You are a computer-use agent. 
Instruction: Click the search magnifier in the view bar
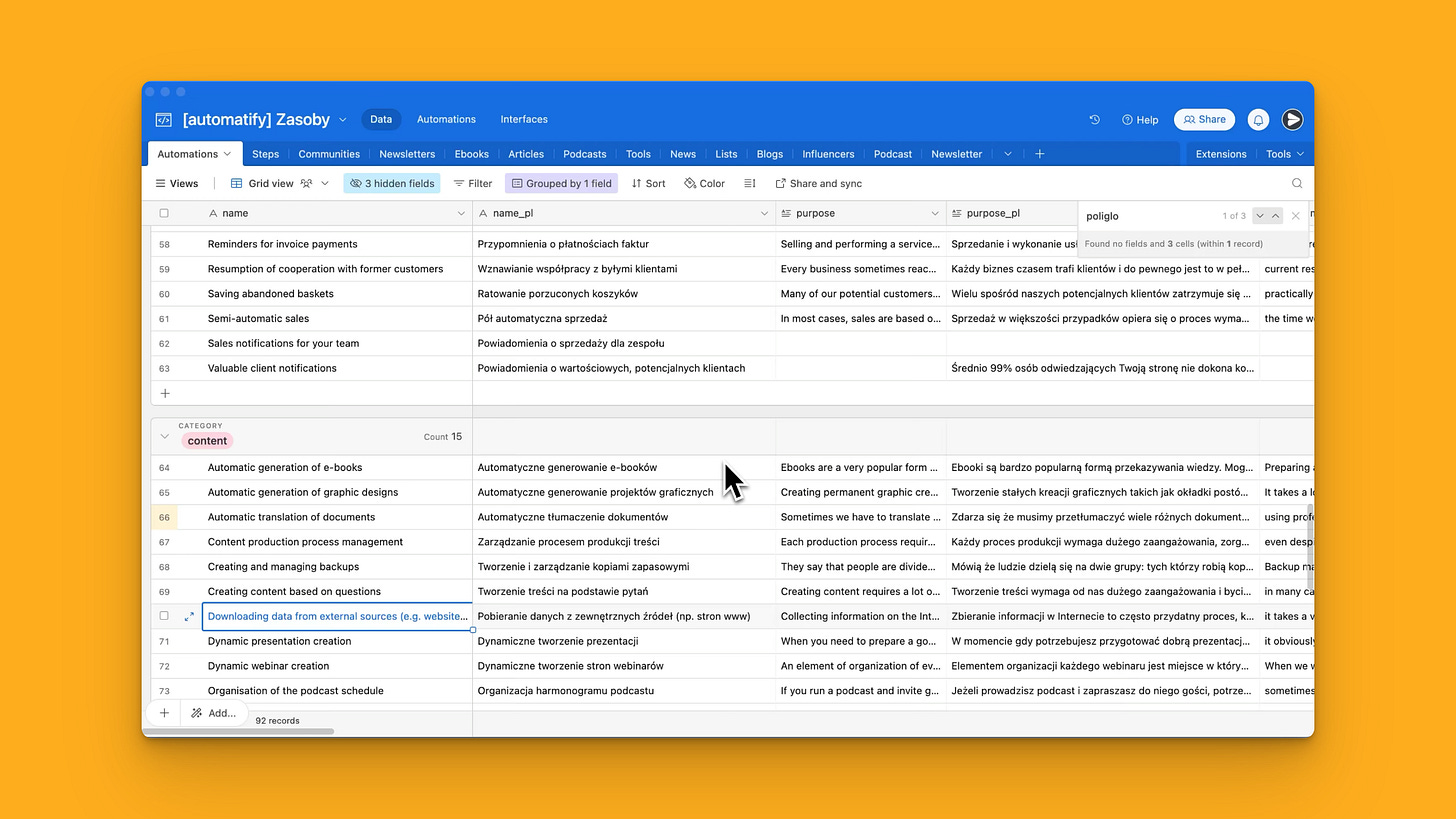1297,184
